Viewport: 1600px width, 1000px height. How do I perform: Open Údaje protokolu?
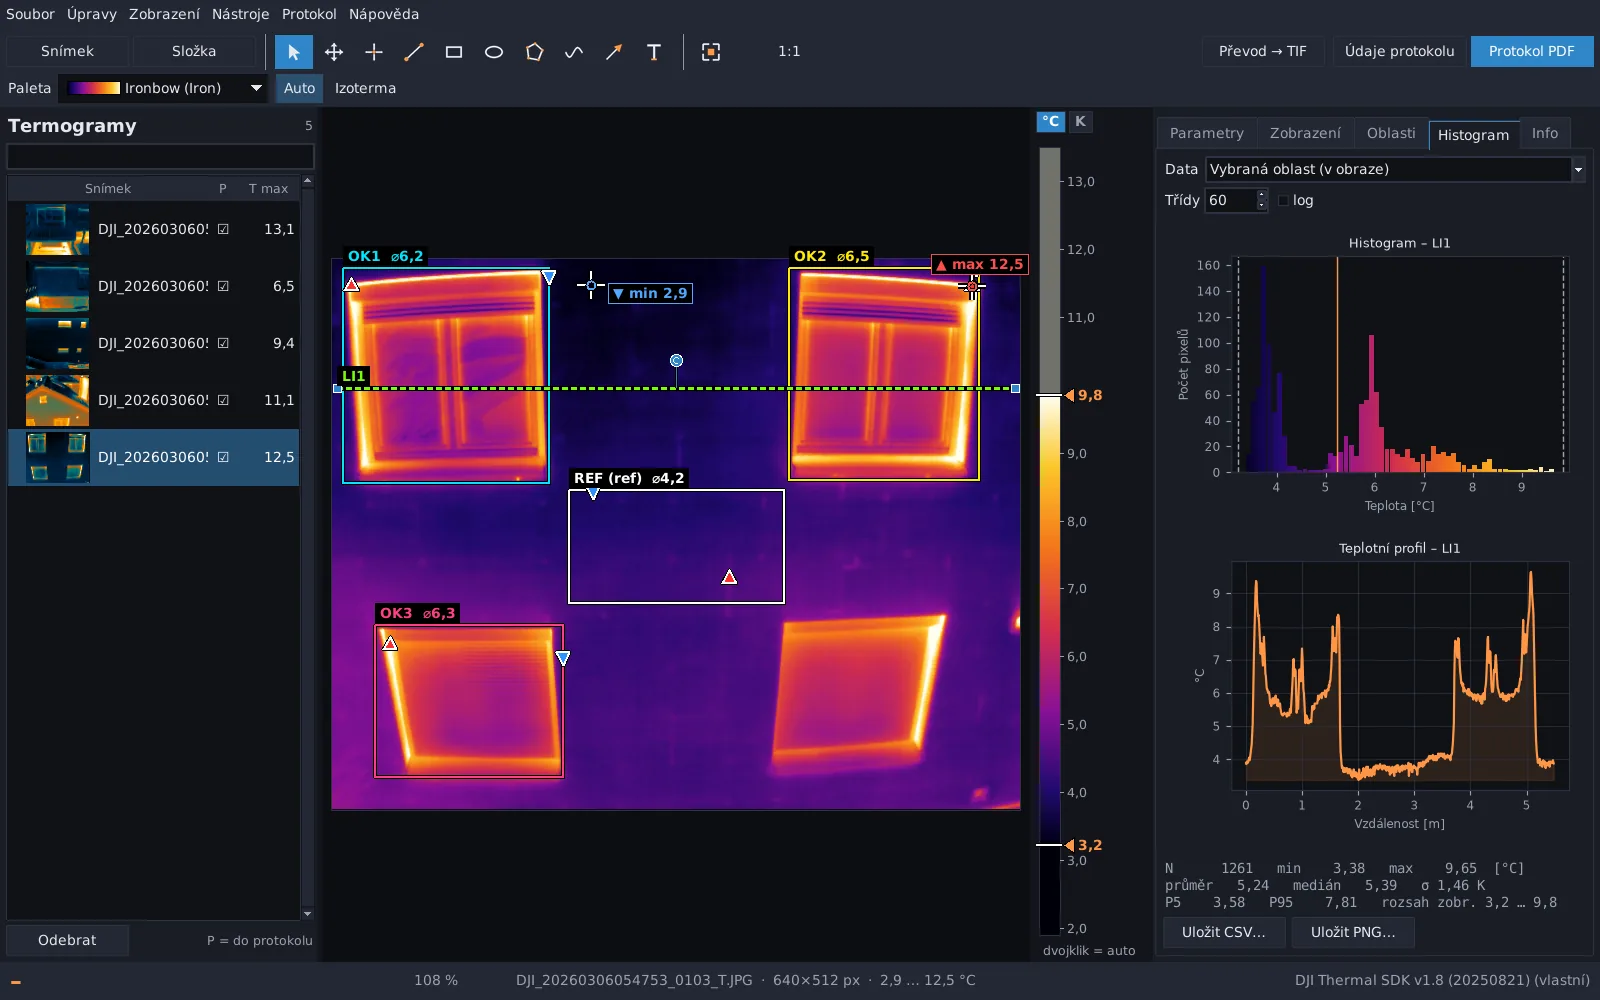(x=1399, y=51)
